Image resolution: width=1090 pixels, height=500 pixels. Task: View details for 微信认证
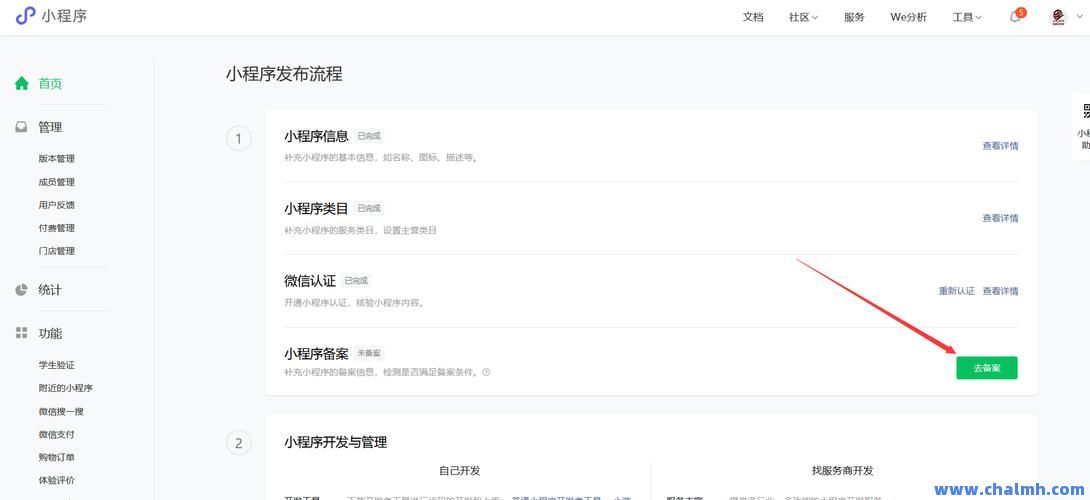[1000, 291]
